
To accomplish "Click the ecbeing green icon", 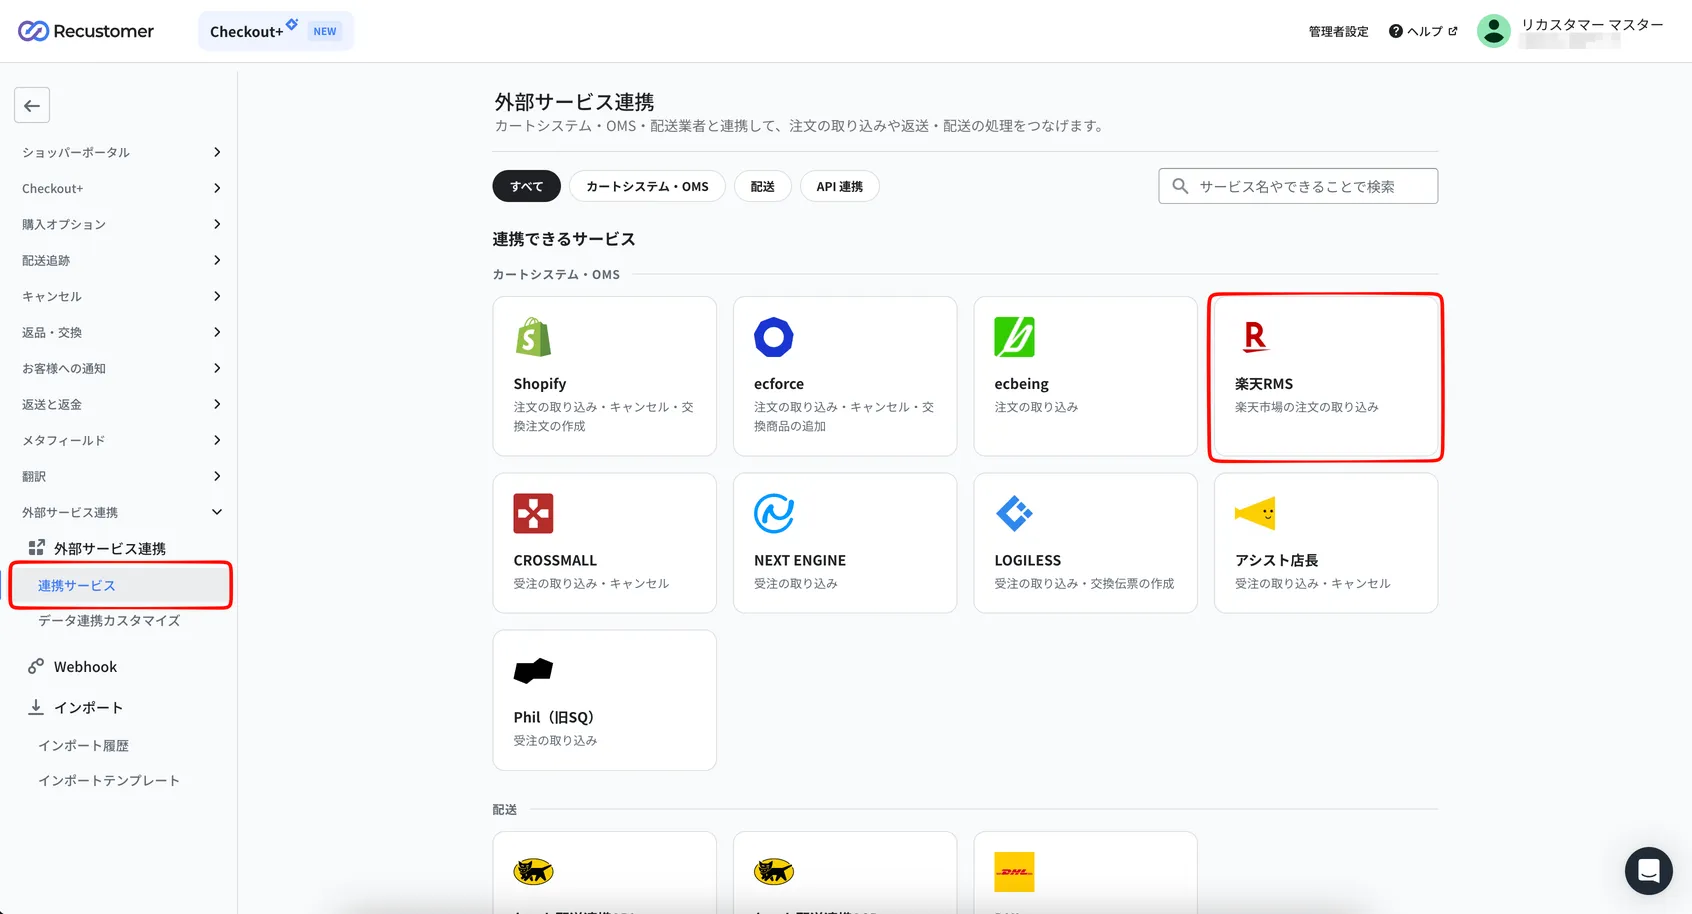I will 1014,337.
